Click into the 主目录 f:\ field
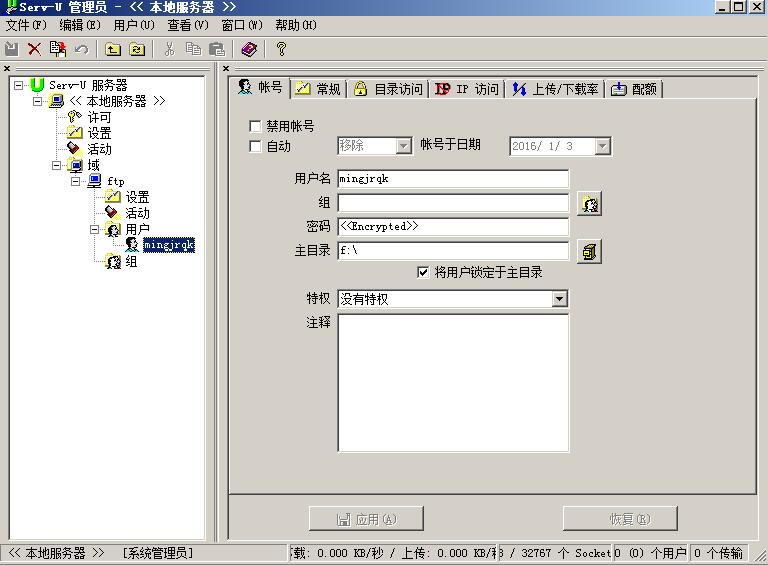Image resolution: width=768 pixels, height=565 pixels. [453, 251]
